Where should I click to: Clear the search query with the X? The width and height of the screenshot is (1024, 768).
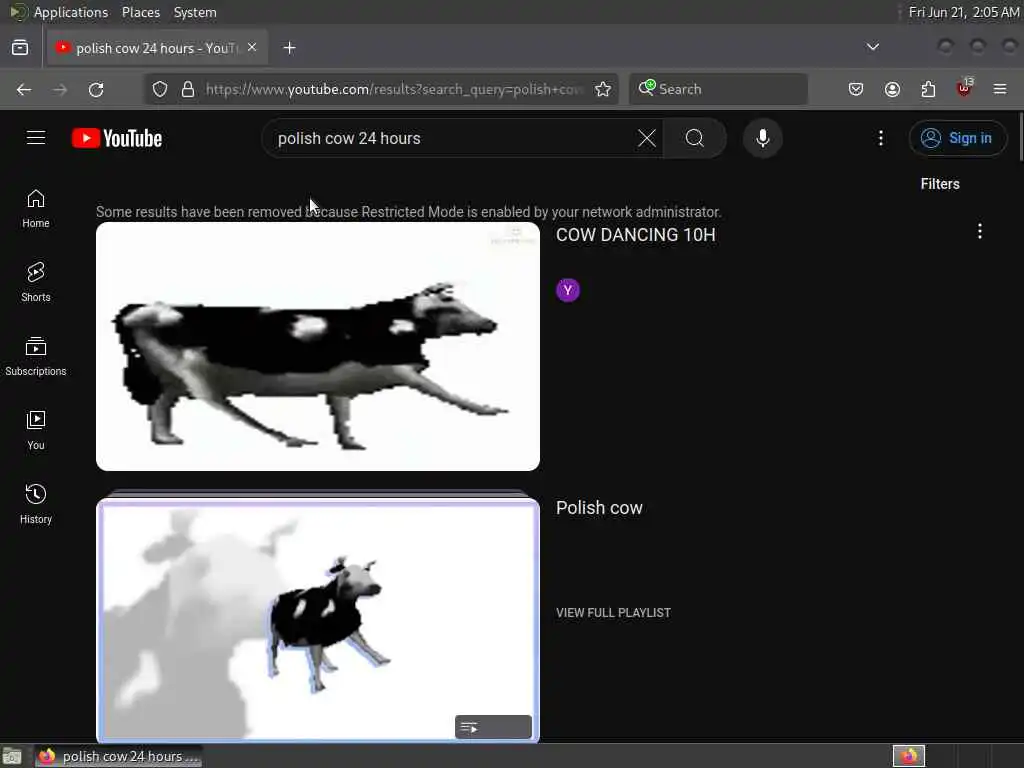(x=647, y=138)
